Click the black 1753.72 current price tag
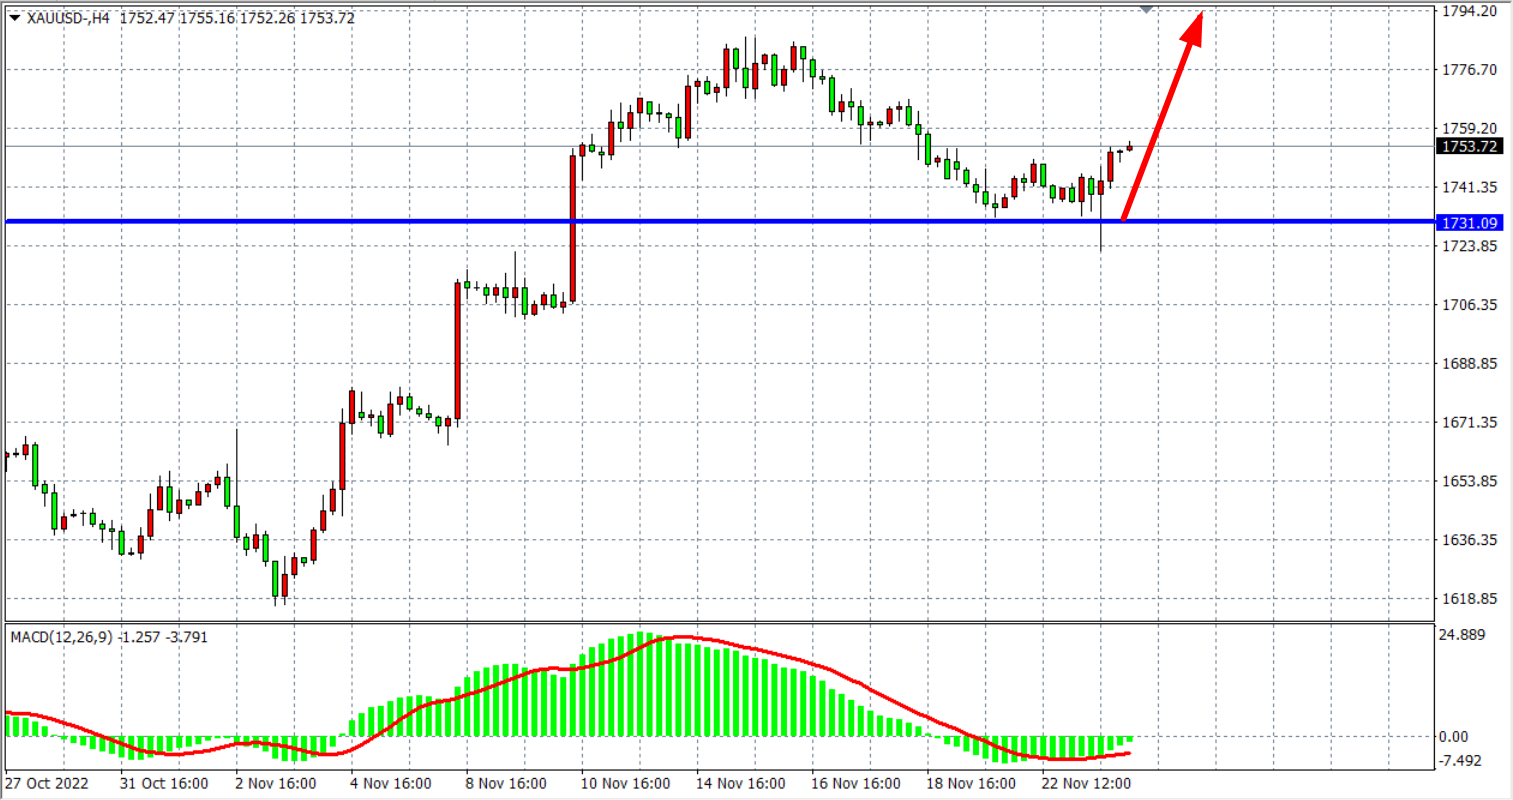Screen dimensions: 1513x800 pos(1469,147)
